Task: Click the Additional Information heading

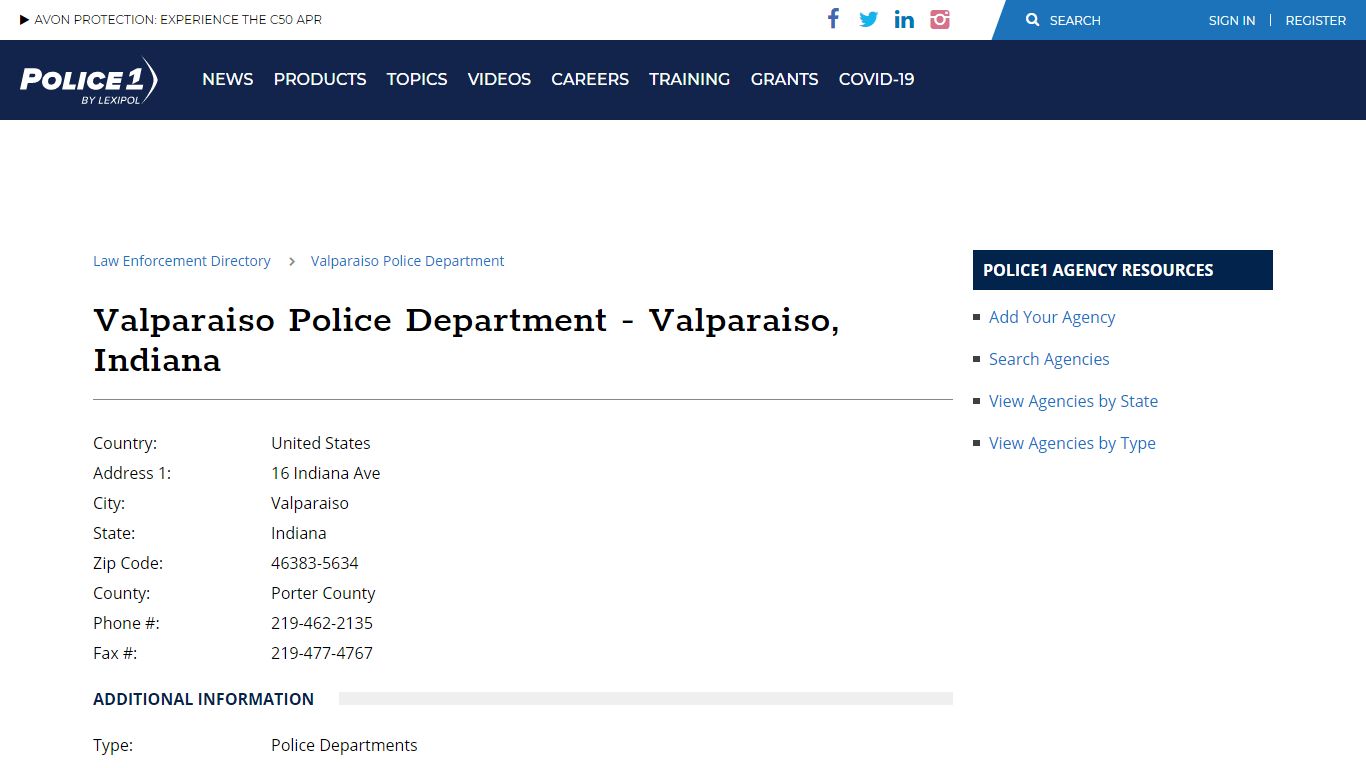Action: [x=204, y=699]
